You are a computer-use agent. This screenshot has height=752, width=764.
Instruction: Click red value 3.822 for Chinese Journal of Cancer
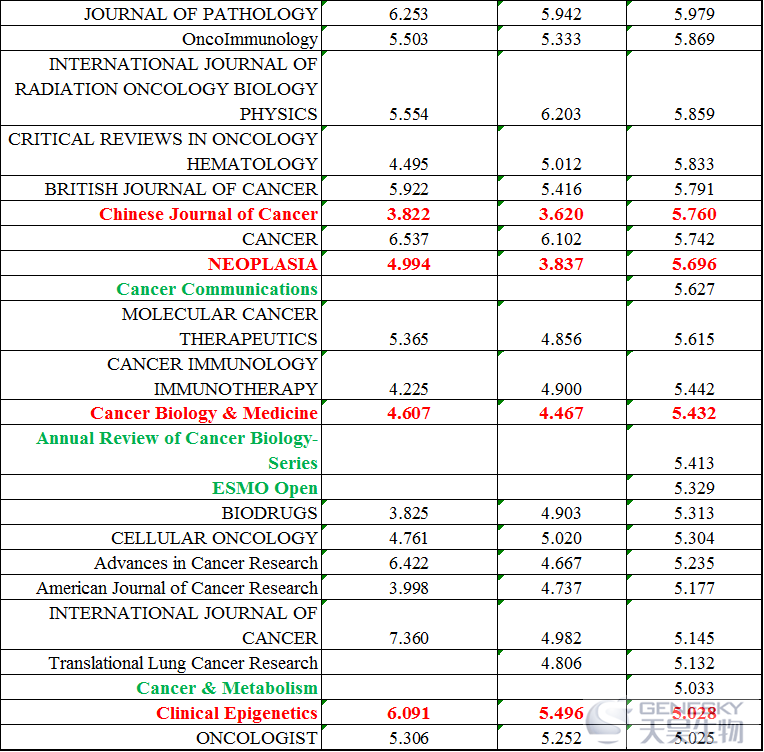[x=408, y=214]
